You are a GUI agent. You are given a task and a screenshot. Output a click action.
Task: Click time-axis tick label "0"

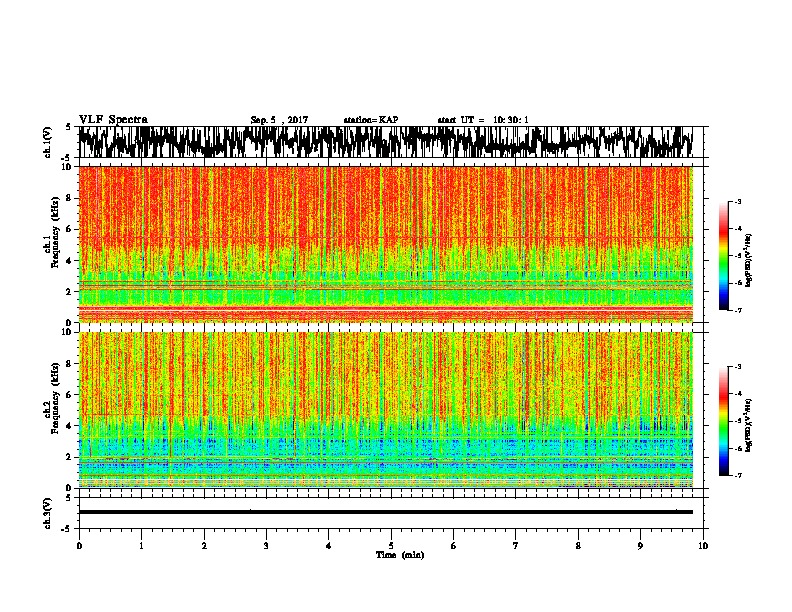79,546
